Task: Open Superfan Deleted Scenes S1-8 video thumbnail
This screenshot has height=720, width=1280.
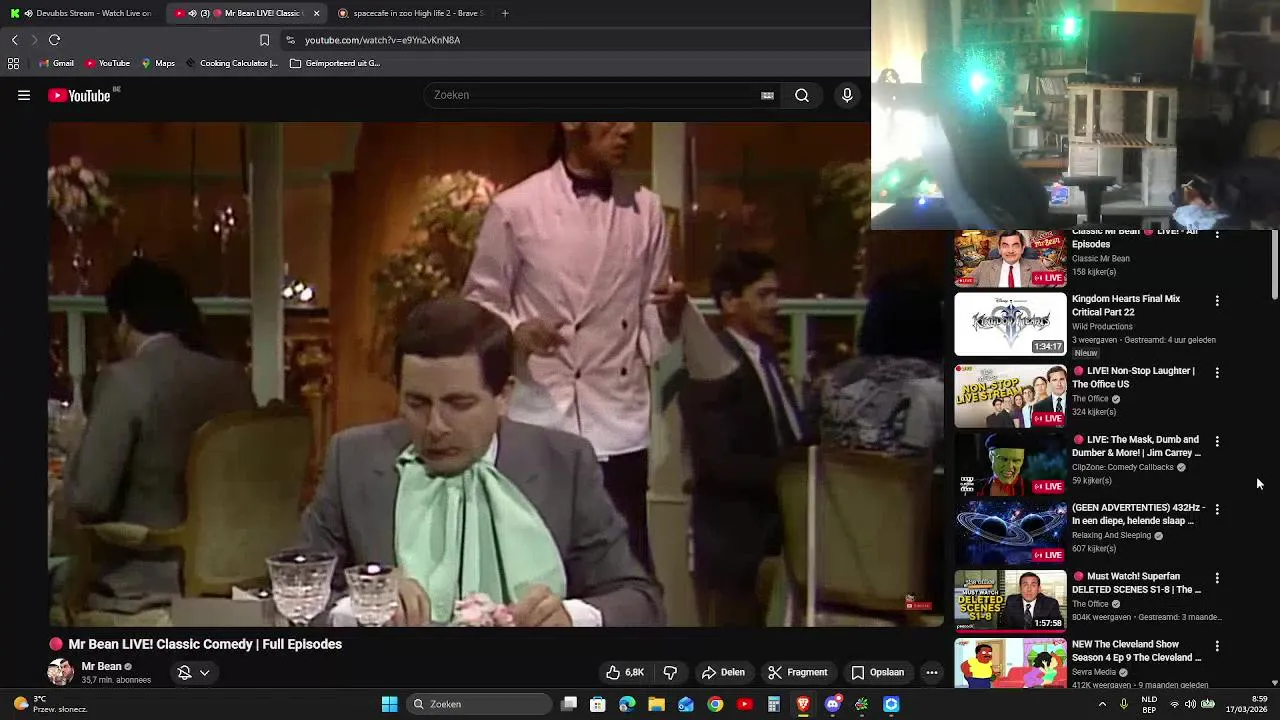Action: (1010, 601)
